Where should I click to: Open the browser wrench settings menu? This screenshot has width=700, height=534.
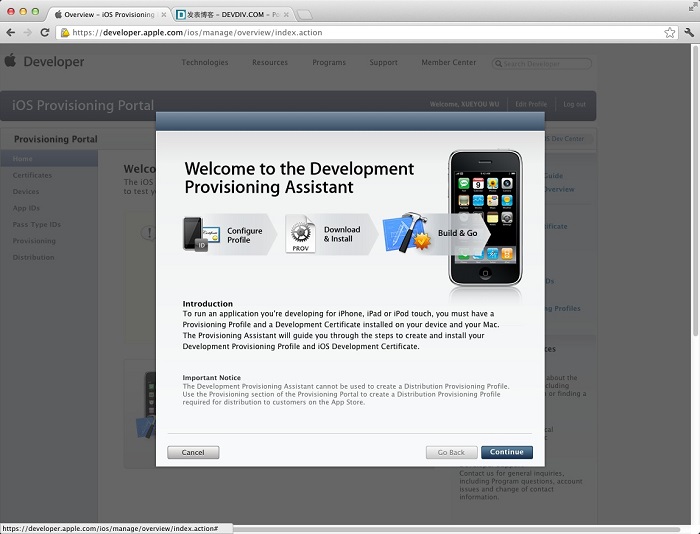pyautogui.click(x=689, y=32)
